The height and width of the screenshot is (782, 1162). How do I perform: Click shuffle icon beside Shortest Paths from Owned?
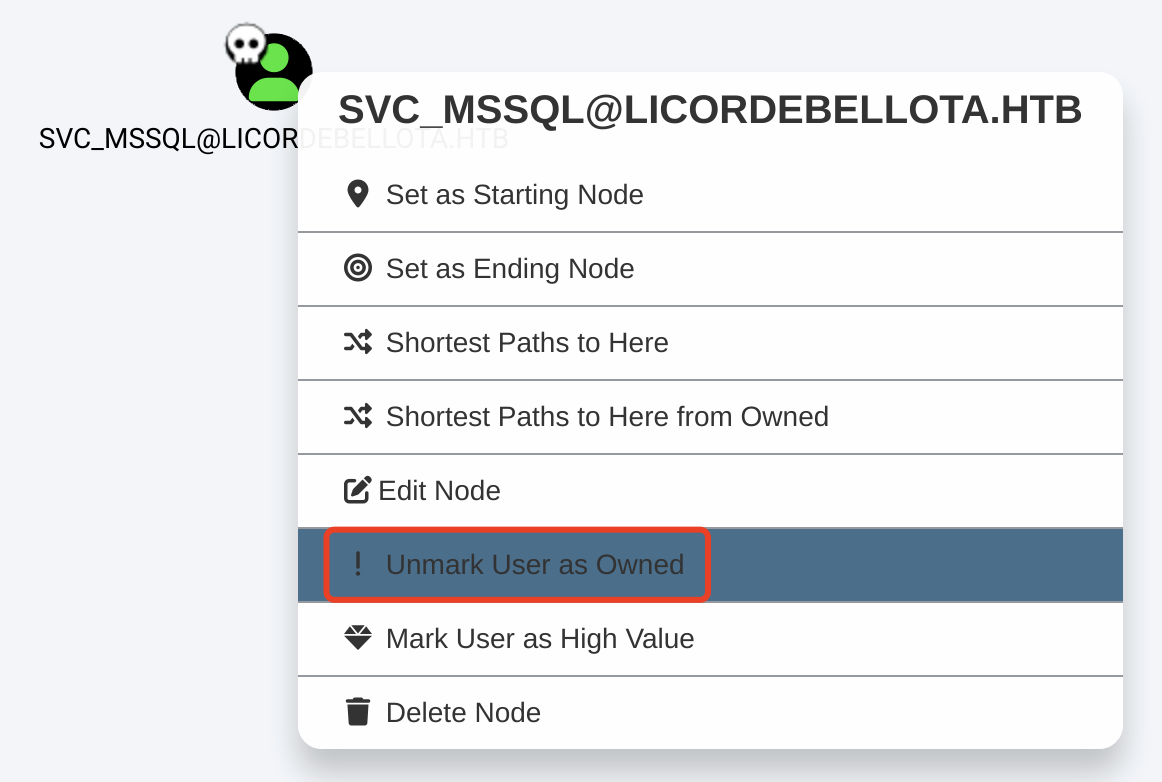tap(357, 416)
